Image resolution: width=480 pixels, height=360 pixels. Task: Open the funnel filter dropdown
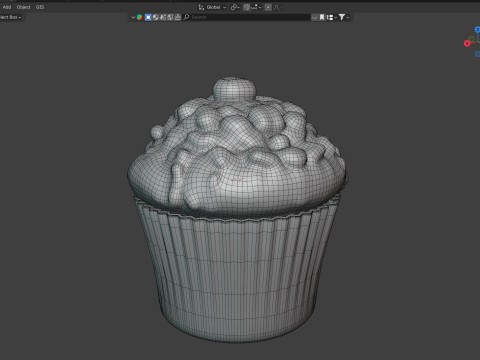click(x=344, y=17)
